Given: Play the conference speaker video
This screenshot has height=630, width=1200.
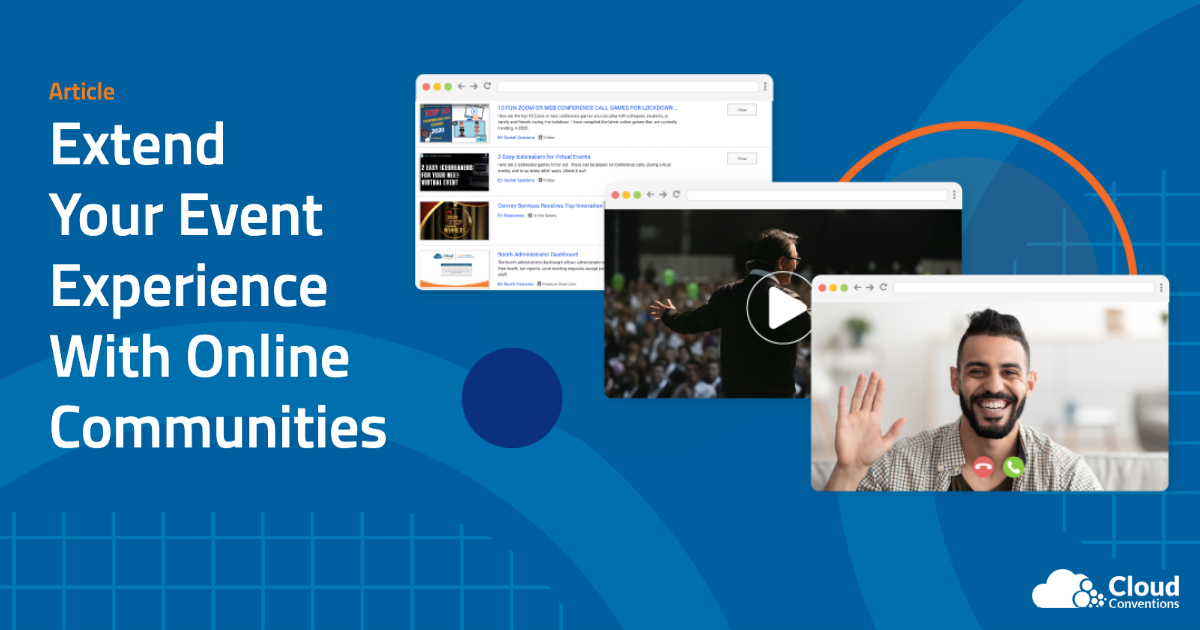Looking at the screenshot, I should coord(780,310).
